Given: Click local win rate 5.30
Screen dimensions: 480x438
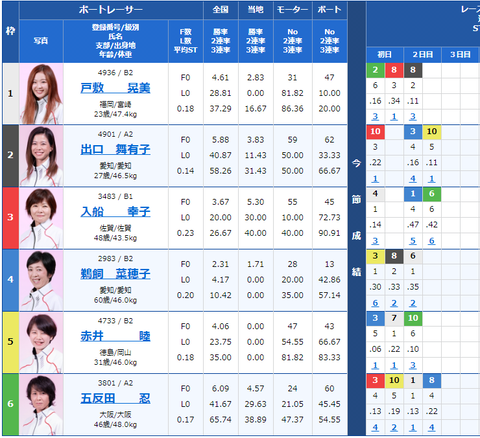Looking at the screenshot, I should tap(256, 202).
